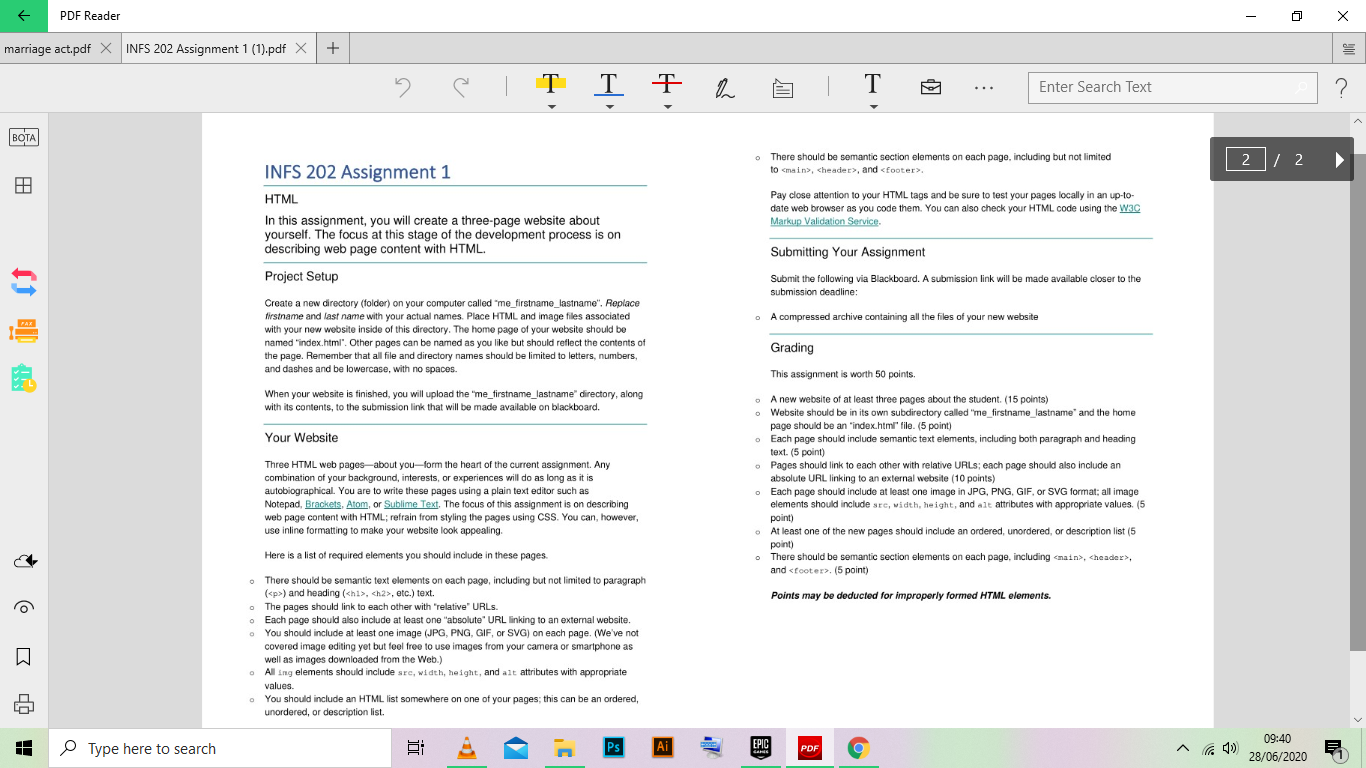Viewport: 1366px width, 768px height.
Task: Expand text tool dropdown arrow
Action: 873,106
